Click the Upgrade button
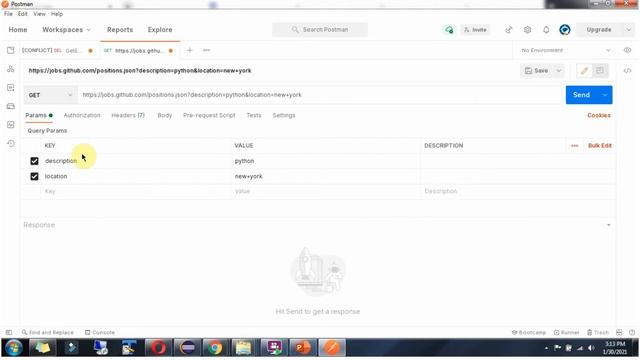 point(599,30)
